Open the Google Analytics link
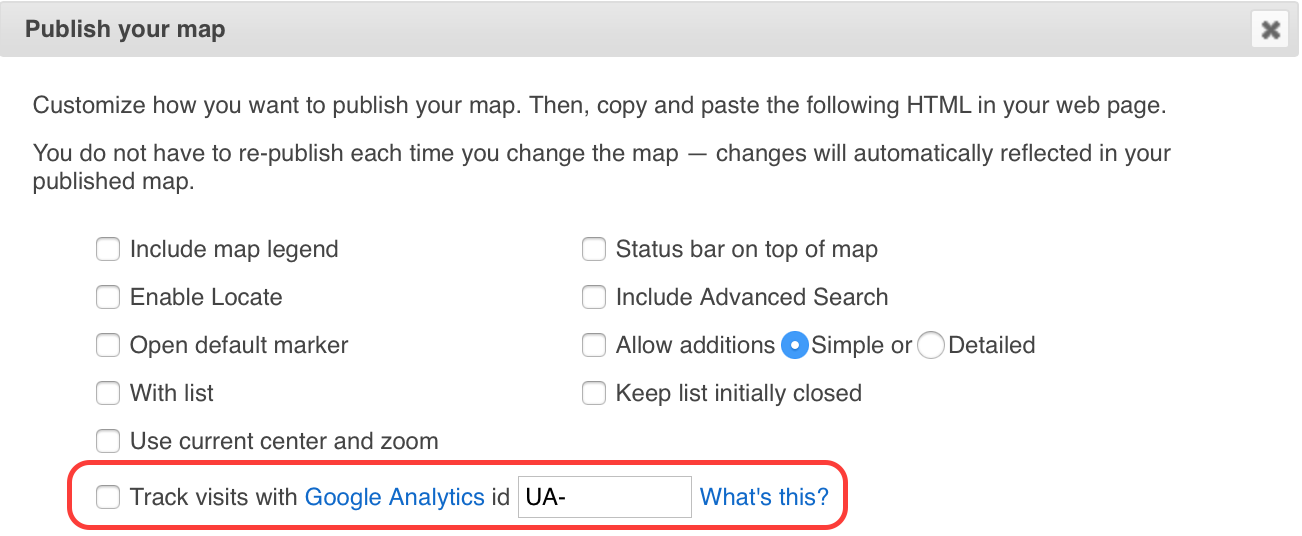 tap(394, 497)
